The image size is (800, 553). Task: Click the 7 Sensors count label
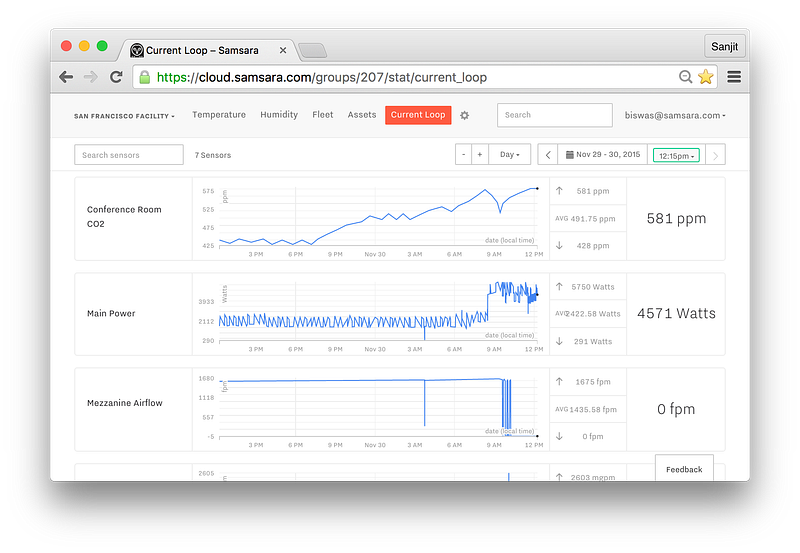pyautogui.click(x=213, y=155)
